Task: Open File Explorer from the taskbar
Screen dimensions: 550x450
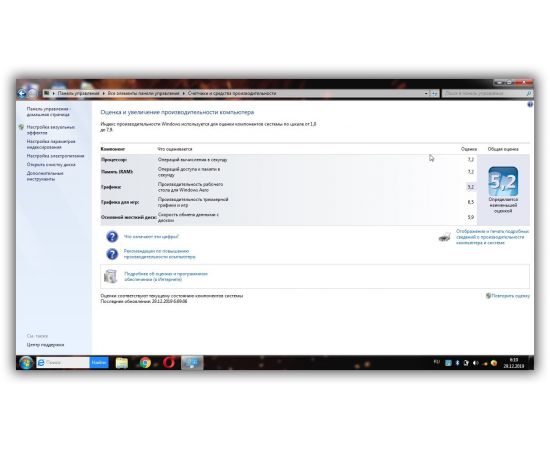Action: tap(122, 363)
